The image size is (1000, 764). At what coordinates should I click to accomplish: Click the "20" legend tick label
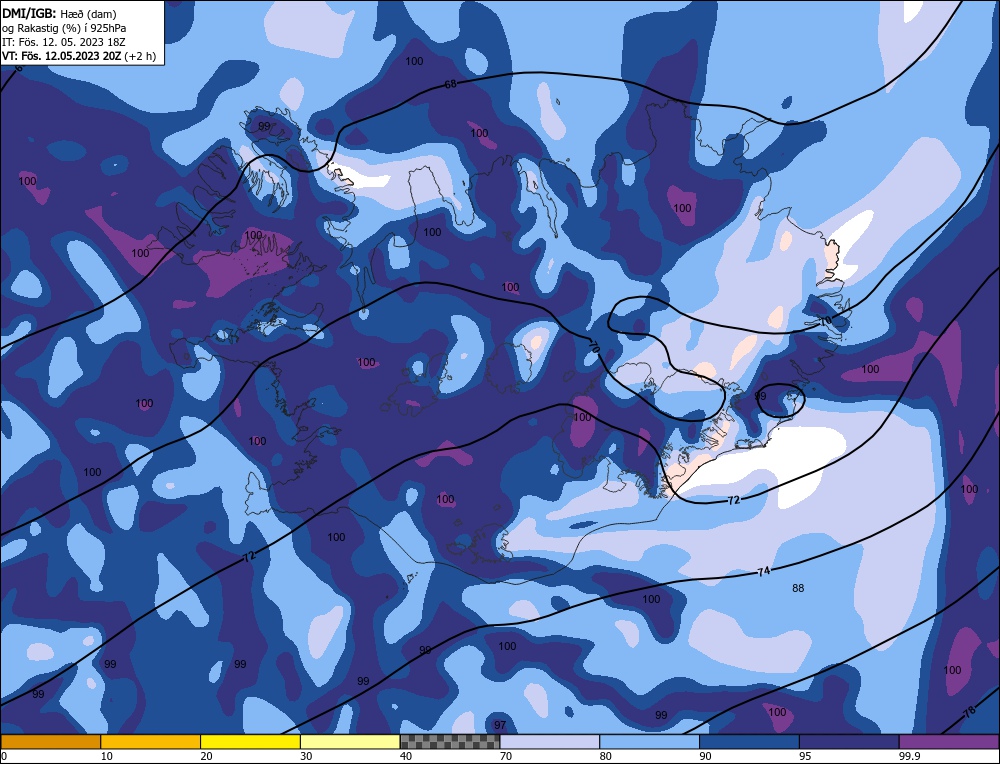[207, 756]
